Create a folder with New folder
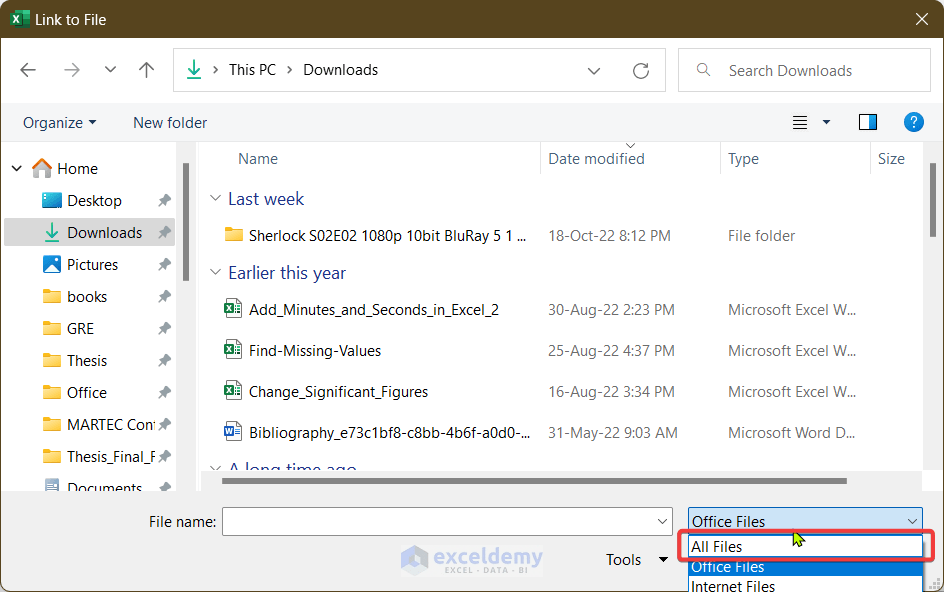 point(169,122)
